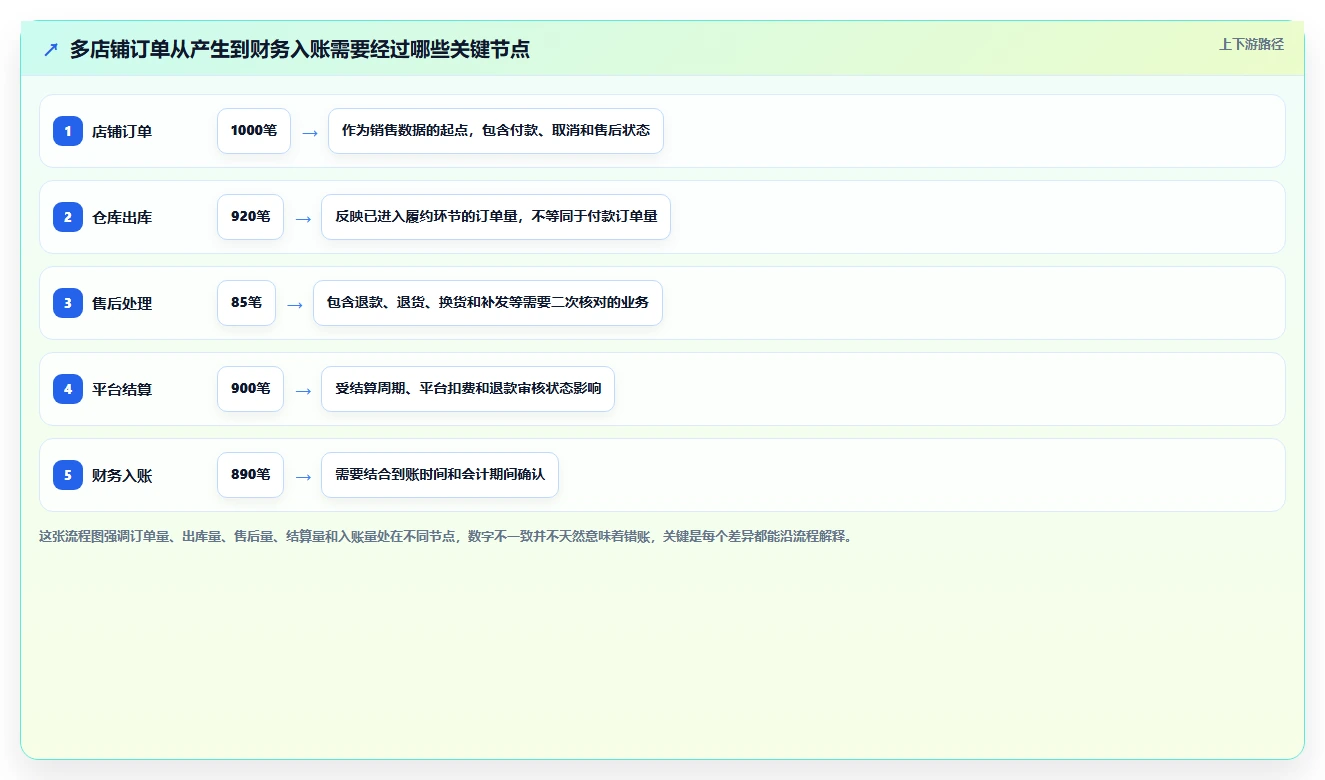Click the footnote starting 这张流程图强调订单量

tap(446, 536)
